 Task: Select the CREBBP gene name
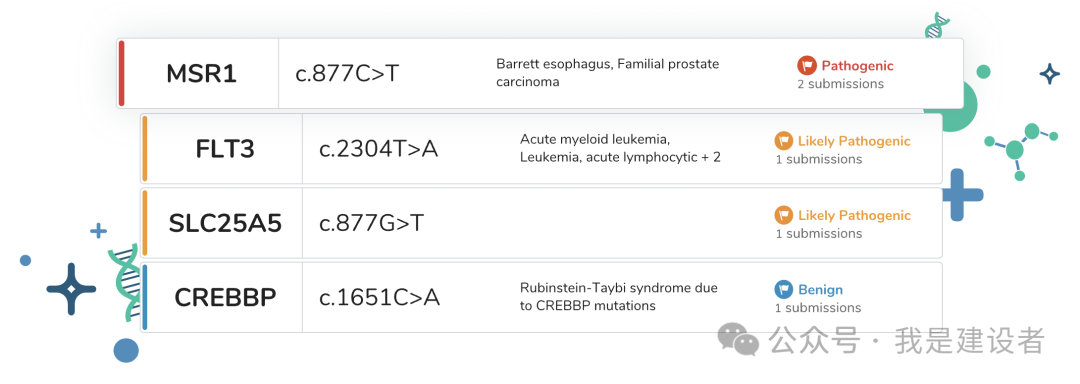[x=225, y=297]
